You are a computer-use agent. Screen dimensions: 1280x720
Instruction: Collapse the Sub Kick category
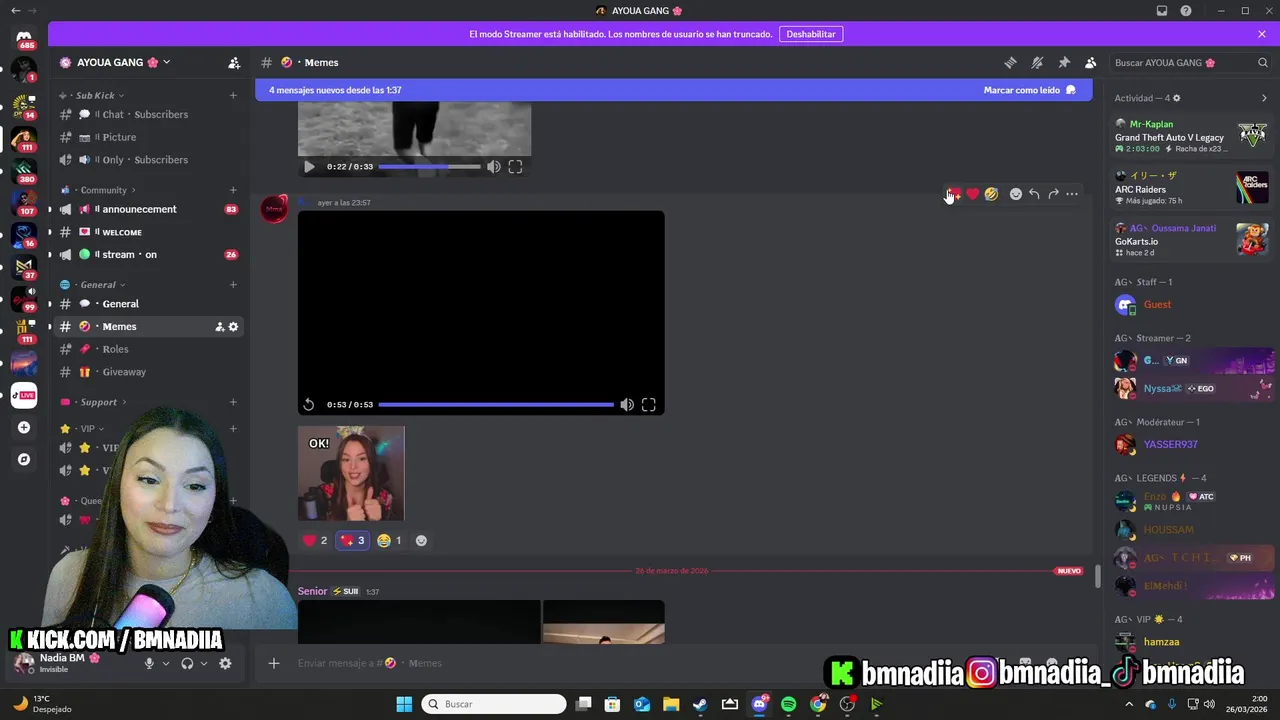pos(95,95)
